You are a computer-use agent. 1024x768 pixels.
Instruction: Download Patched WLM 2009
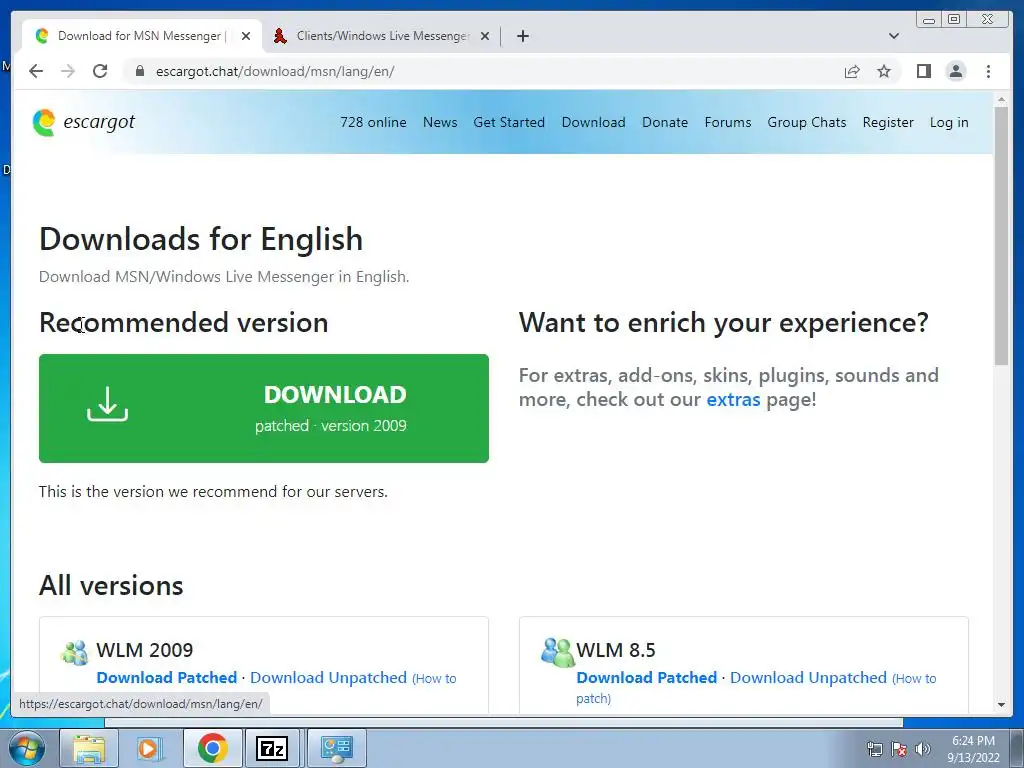click(x=167, y=677)
